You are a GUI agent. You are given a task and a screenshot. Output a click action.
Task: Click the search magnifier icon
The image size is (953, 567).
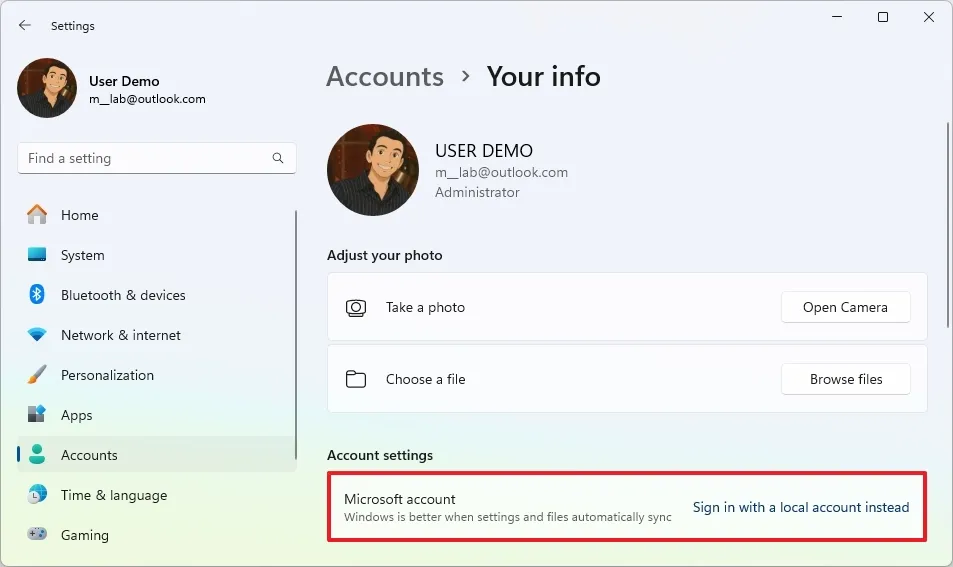coord(278,158)
